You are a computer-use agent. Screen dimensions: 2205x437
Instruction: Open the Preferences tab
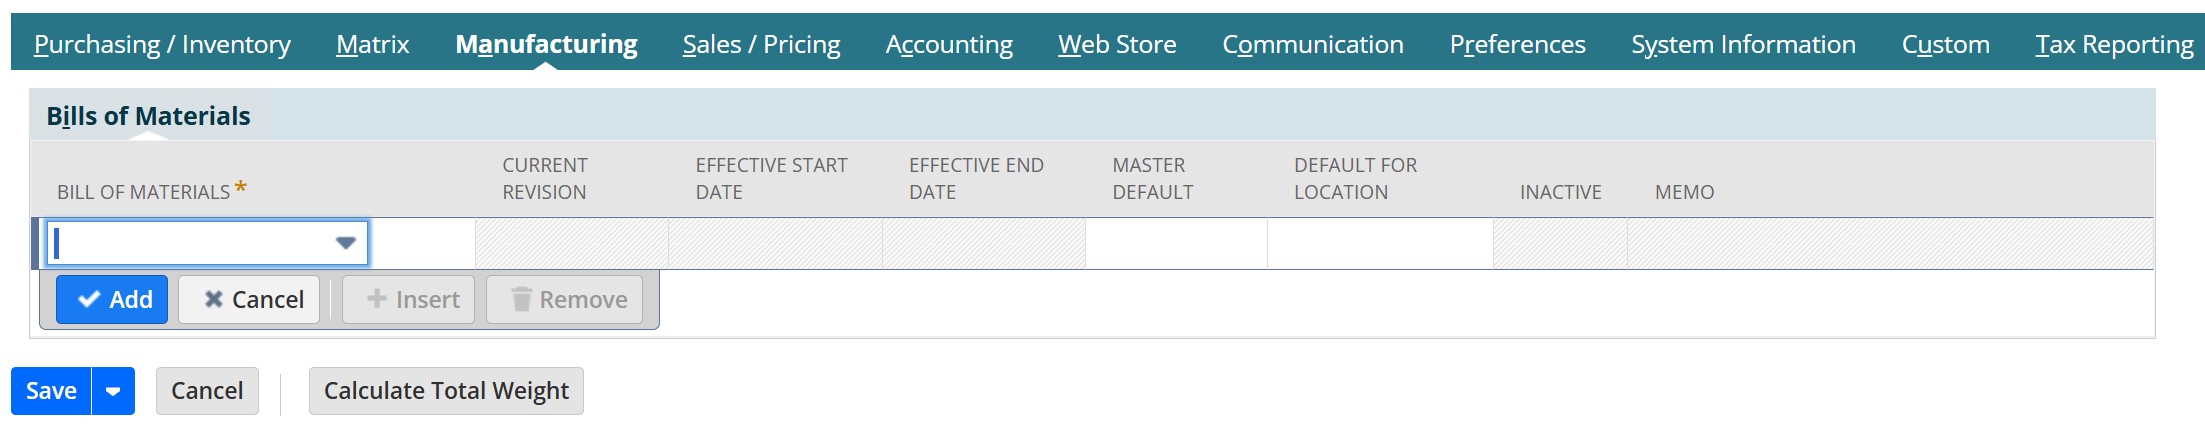(1517, 44)
